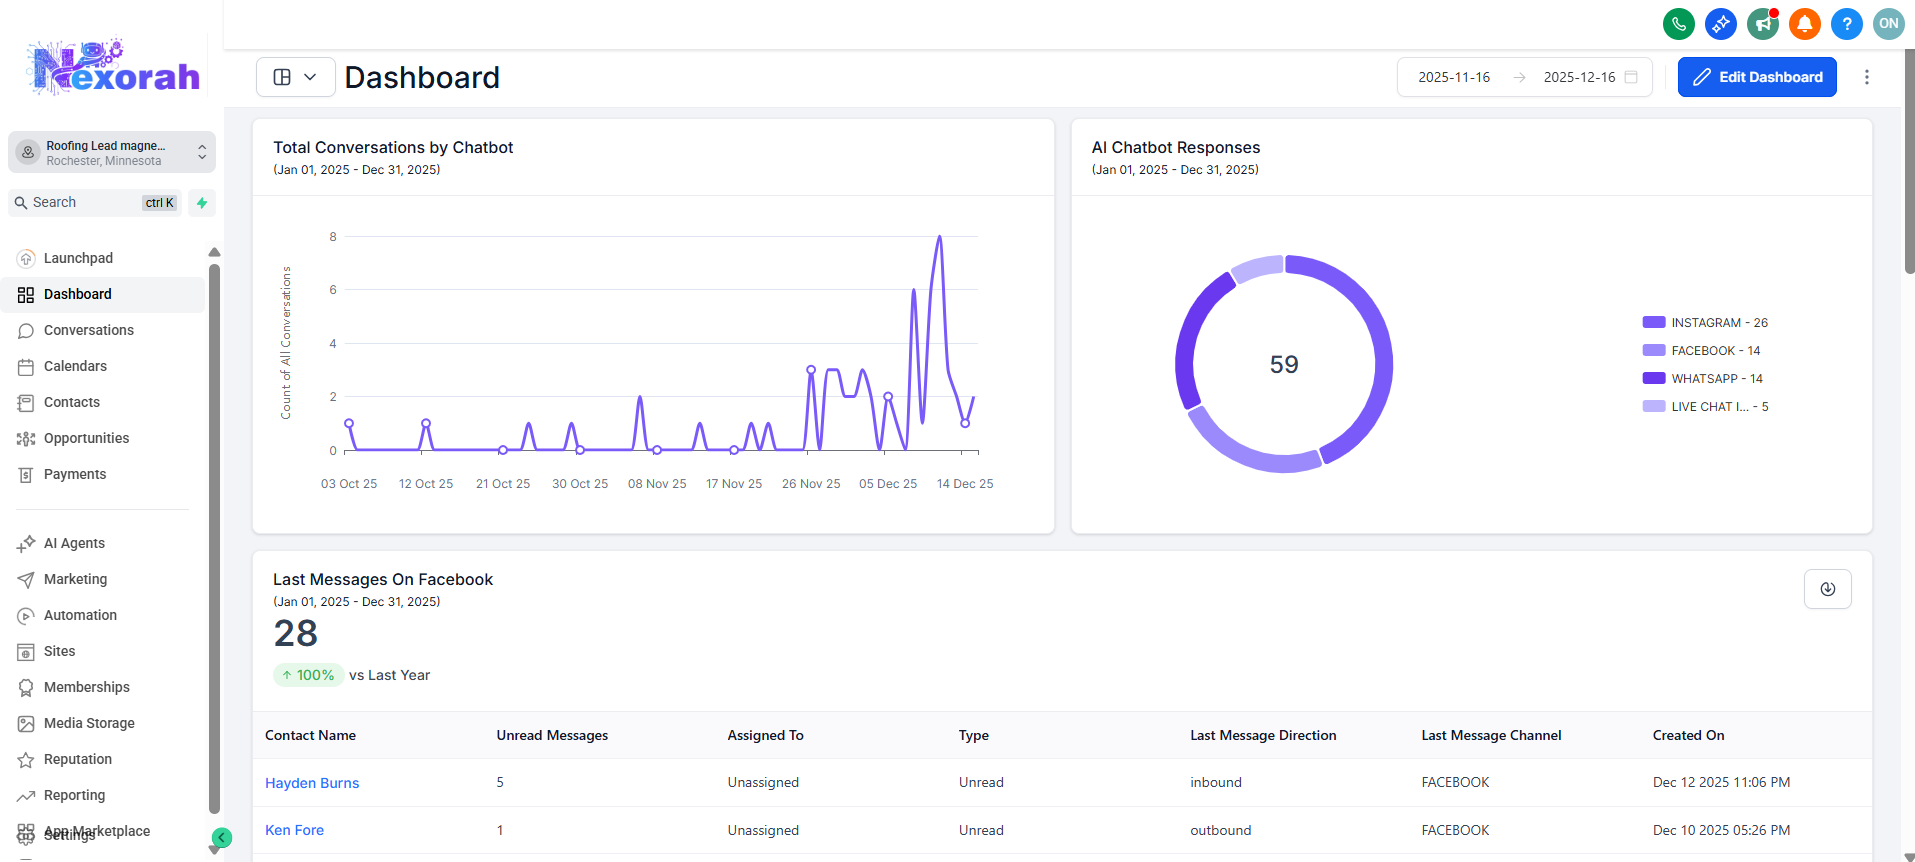Open Hayden Burns contact link

(x=312, y=783)
